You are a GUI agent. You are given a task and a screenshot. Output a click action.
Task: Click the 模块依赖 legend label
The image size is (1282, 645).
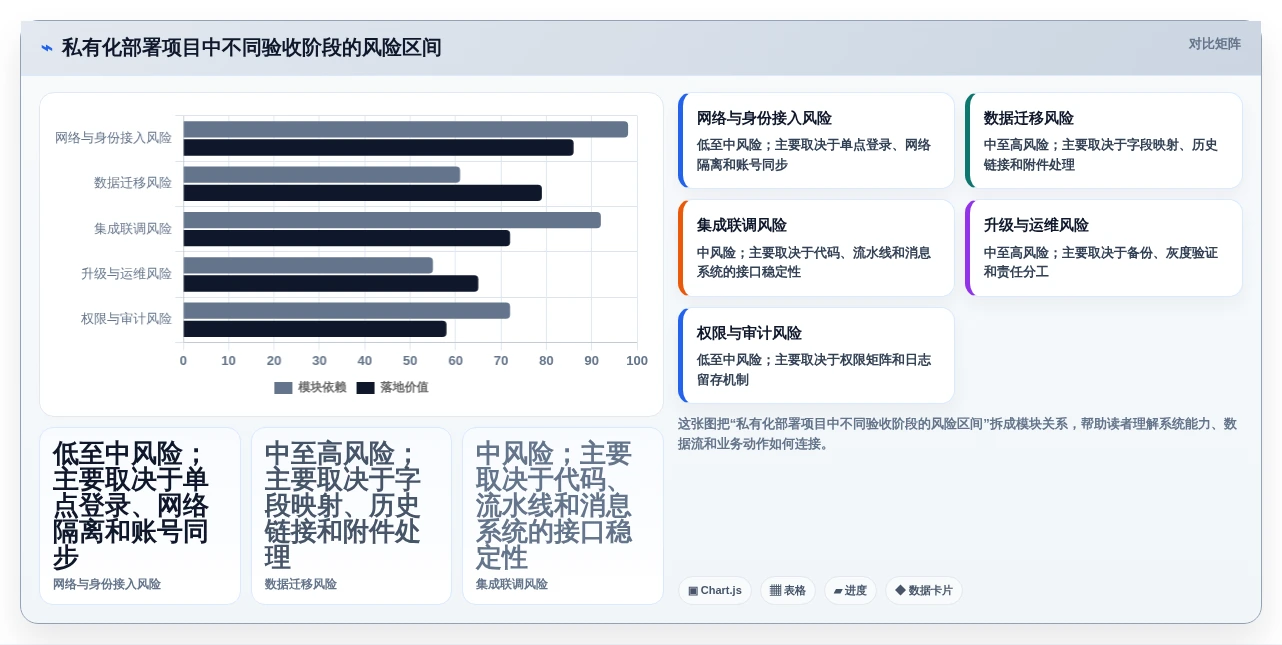[322, 388]
